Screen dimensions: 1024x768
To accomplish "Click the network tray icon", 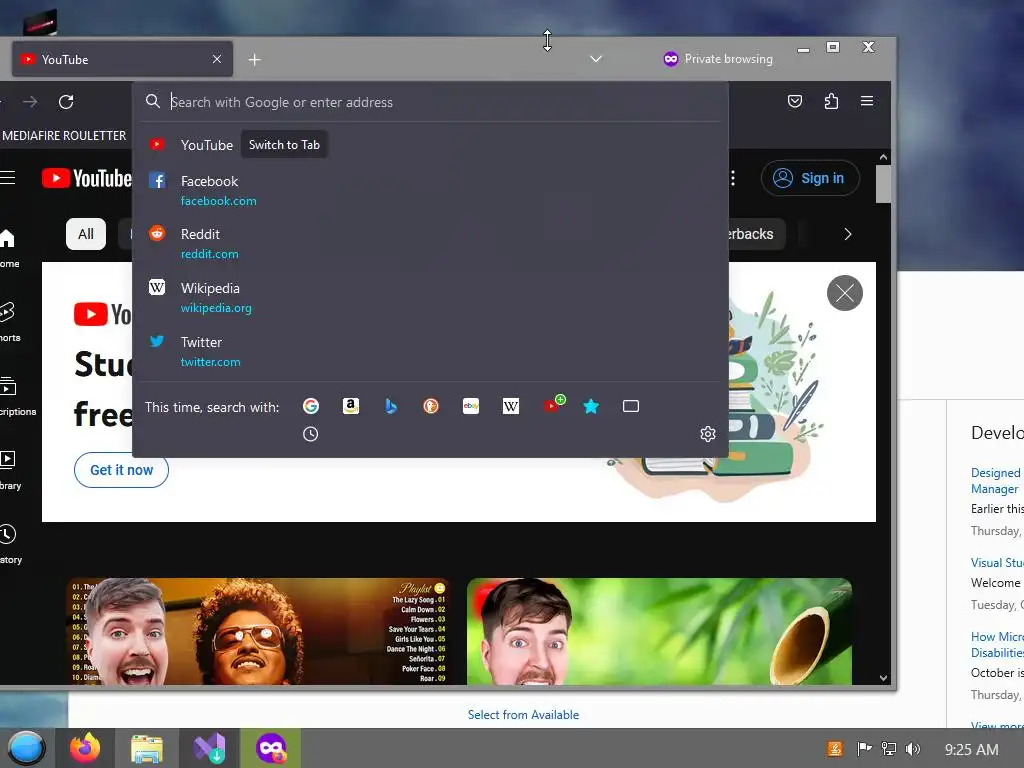I will [x=889, y=749].
